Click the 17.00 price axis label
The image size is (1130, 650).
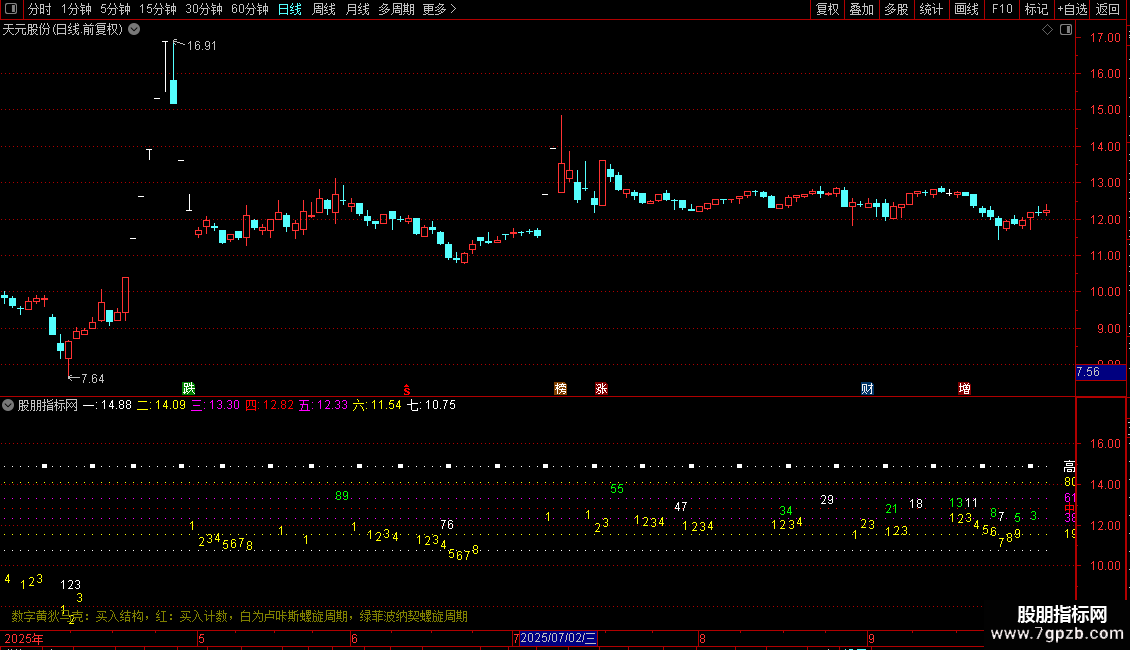[1105, 37]
